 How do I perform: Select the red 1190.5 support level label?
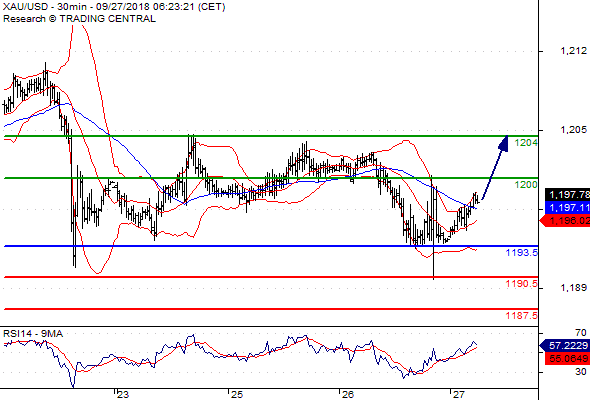tap(522, 283)
